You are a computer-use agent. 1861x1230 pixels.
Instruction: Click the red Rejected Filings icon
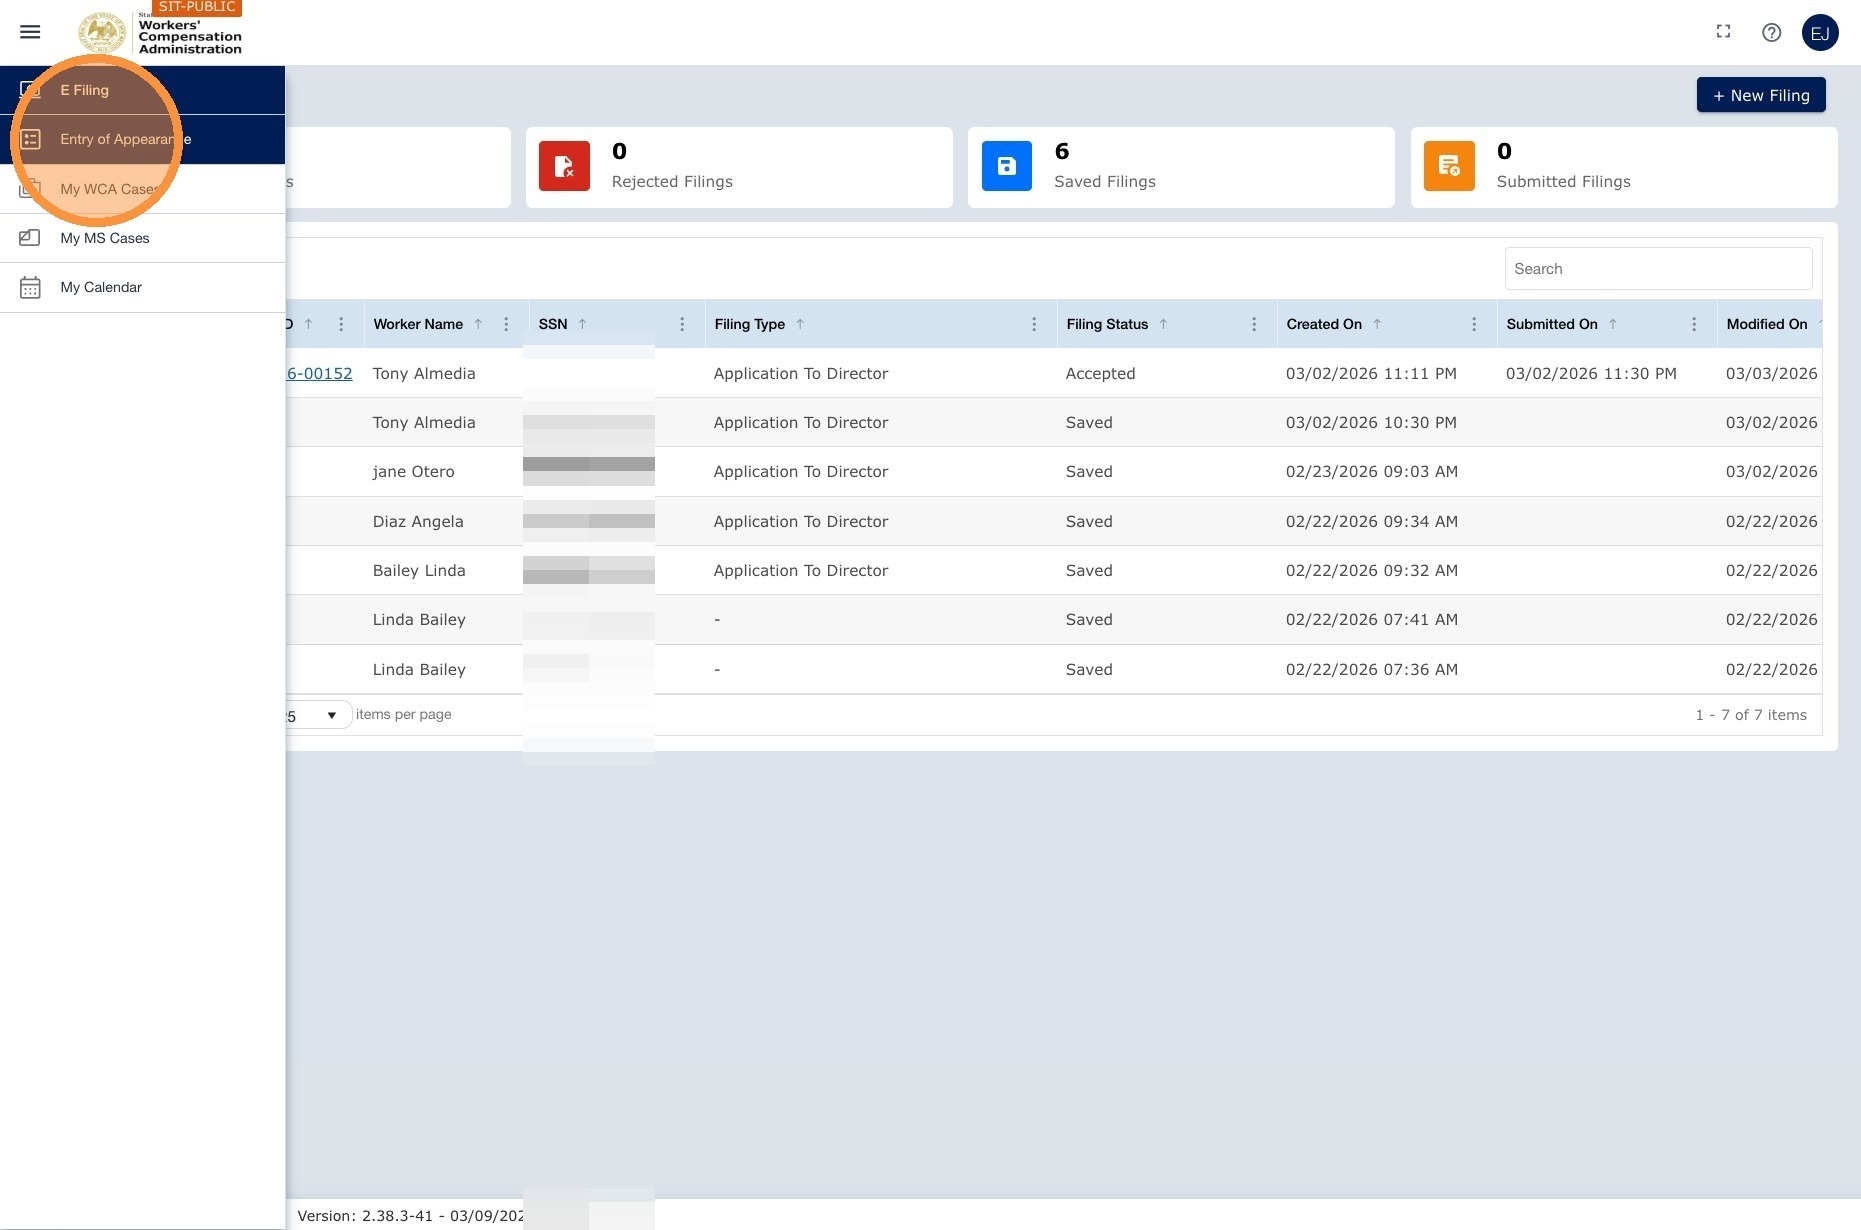point(564,166)
